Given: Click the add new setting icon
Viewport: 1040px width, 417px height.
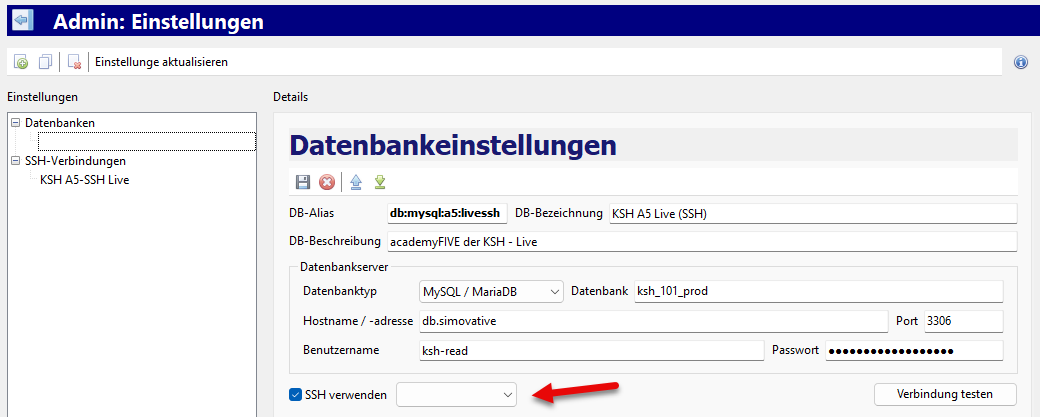Looking at the screenshot, I should 21,62.
